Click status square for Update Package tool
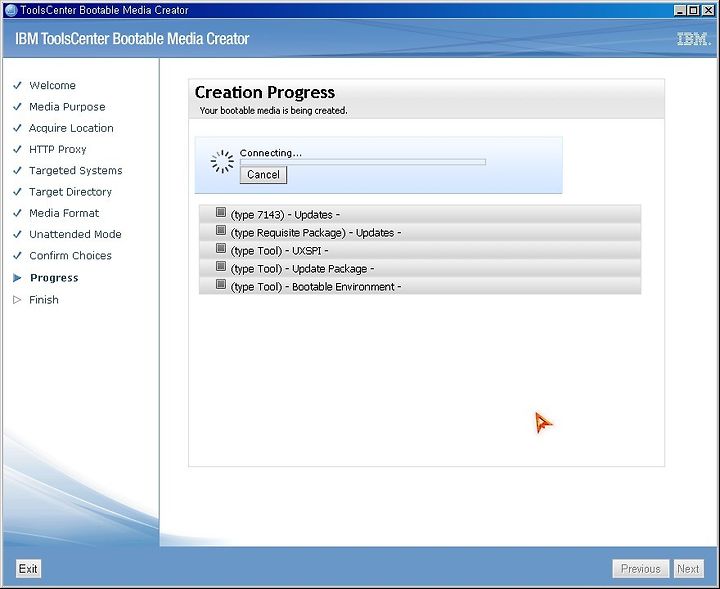This screenshot has height=589, width=720. [221, 266]
